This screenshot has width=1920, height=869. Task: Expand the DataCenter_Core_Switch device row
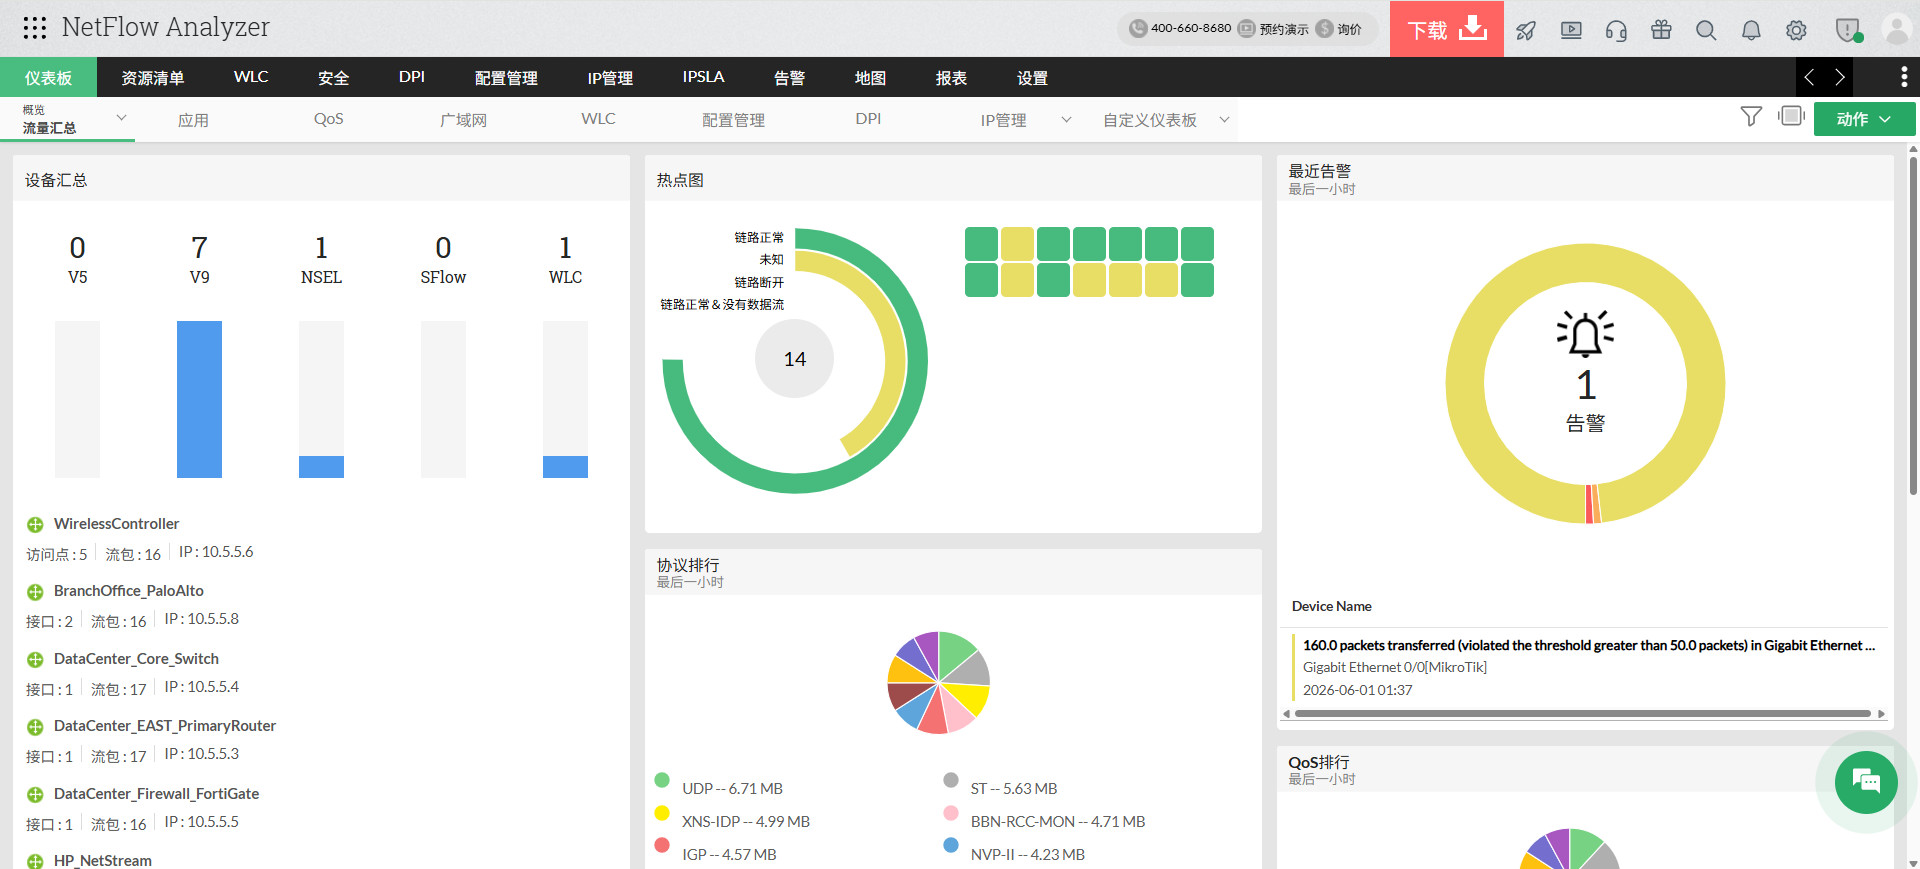point(35,660)
